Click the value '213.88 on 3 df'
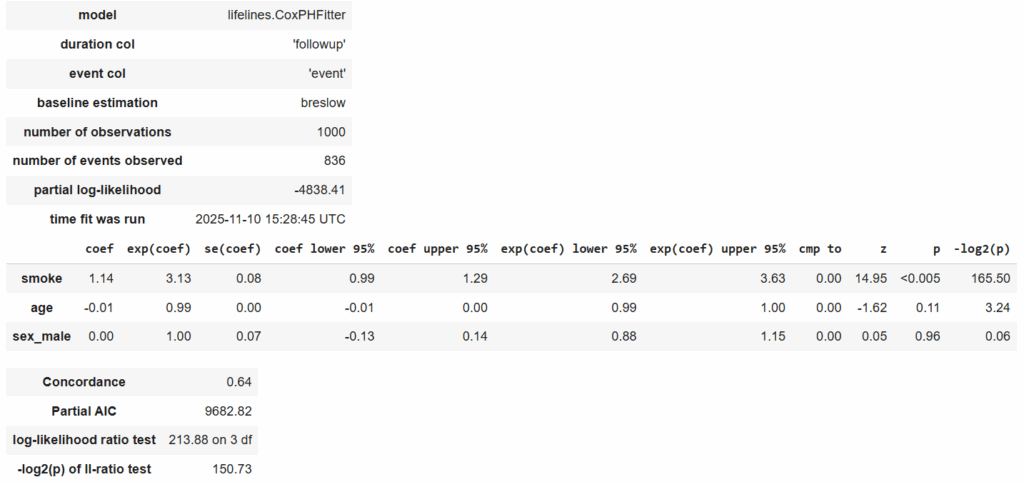This screenshot has height=482, width=1024. pyautogui.click(x=210, y=440)
